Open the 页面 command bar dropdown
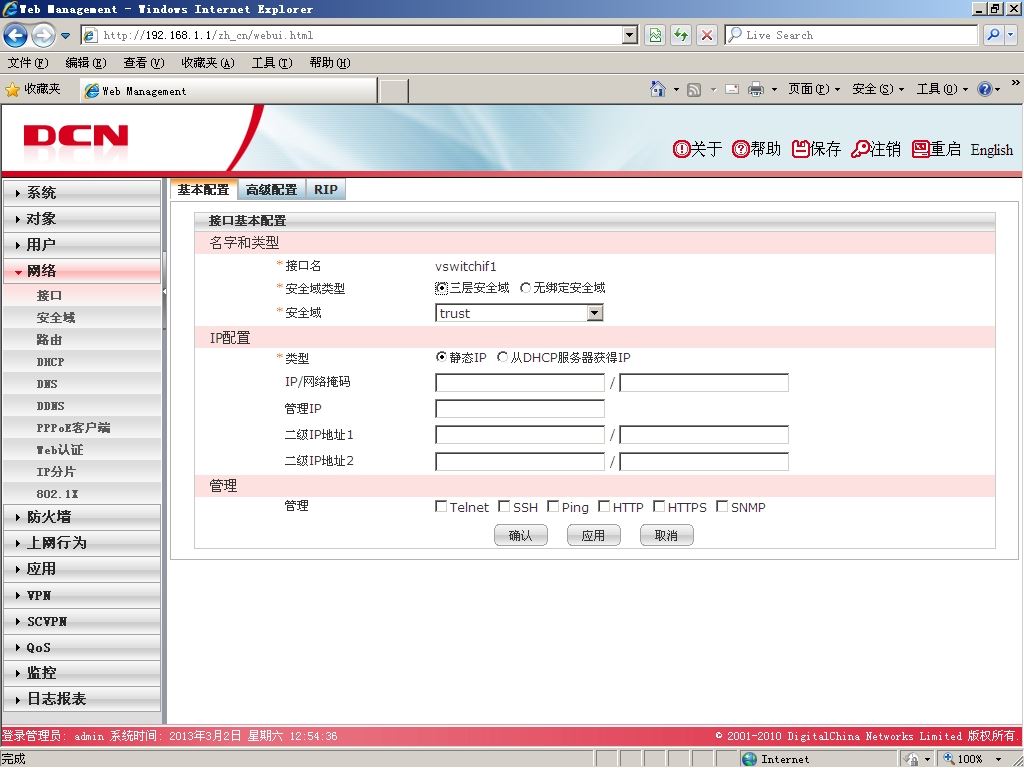The width and height of the screenshot is (1024, 768). coord(813,89)
